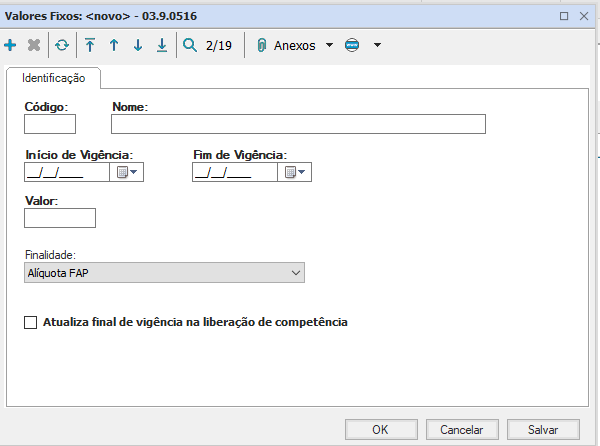Open the Fim de Vigência calendar picker

tap(296, 172)
